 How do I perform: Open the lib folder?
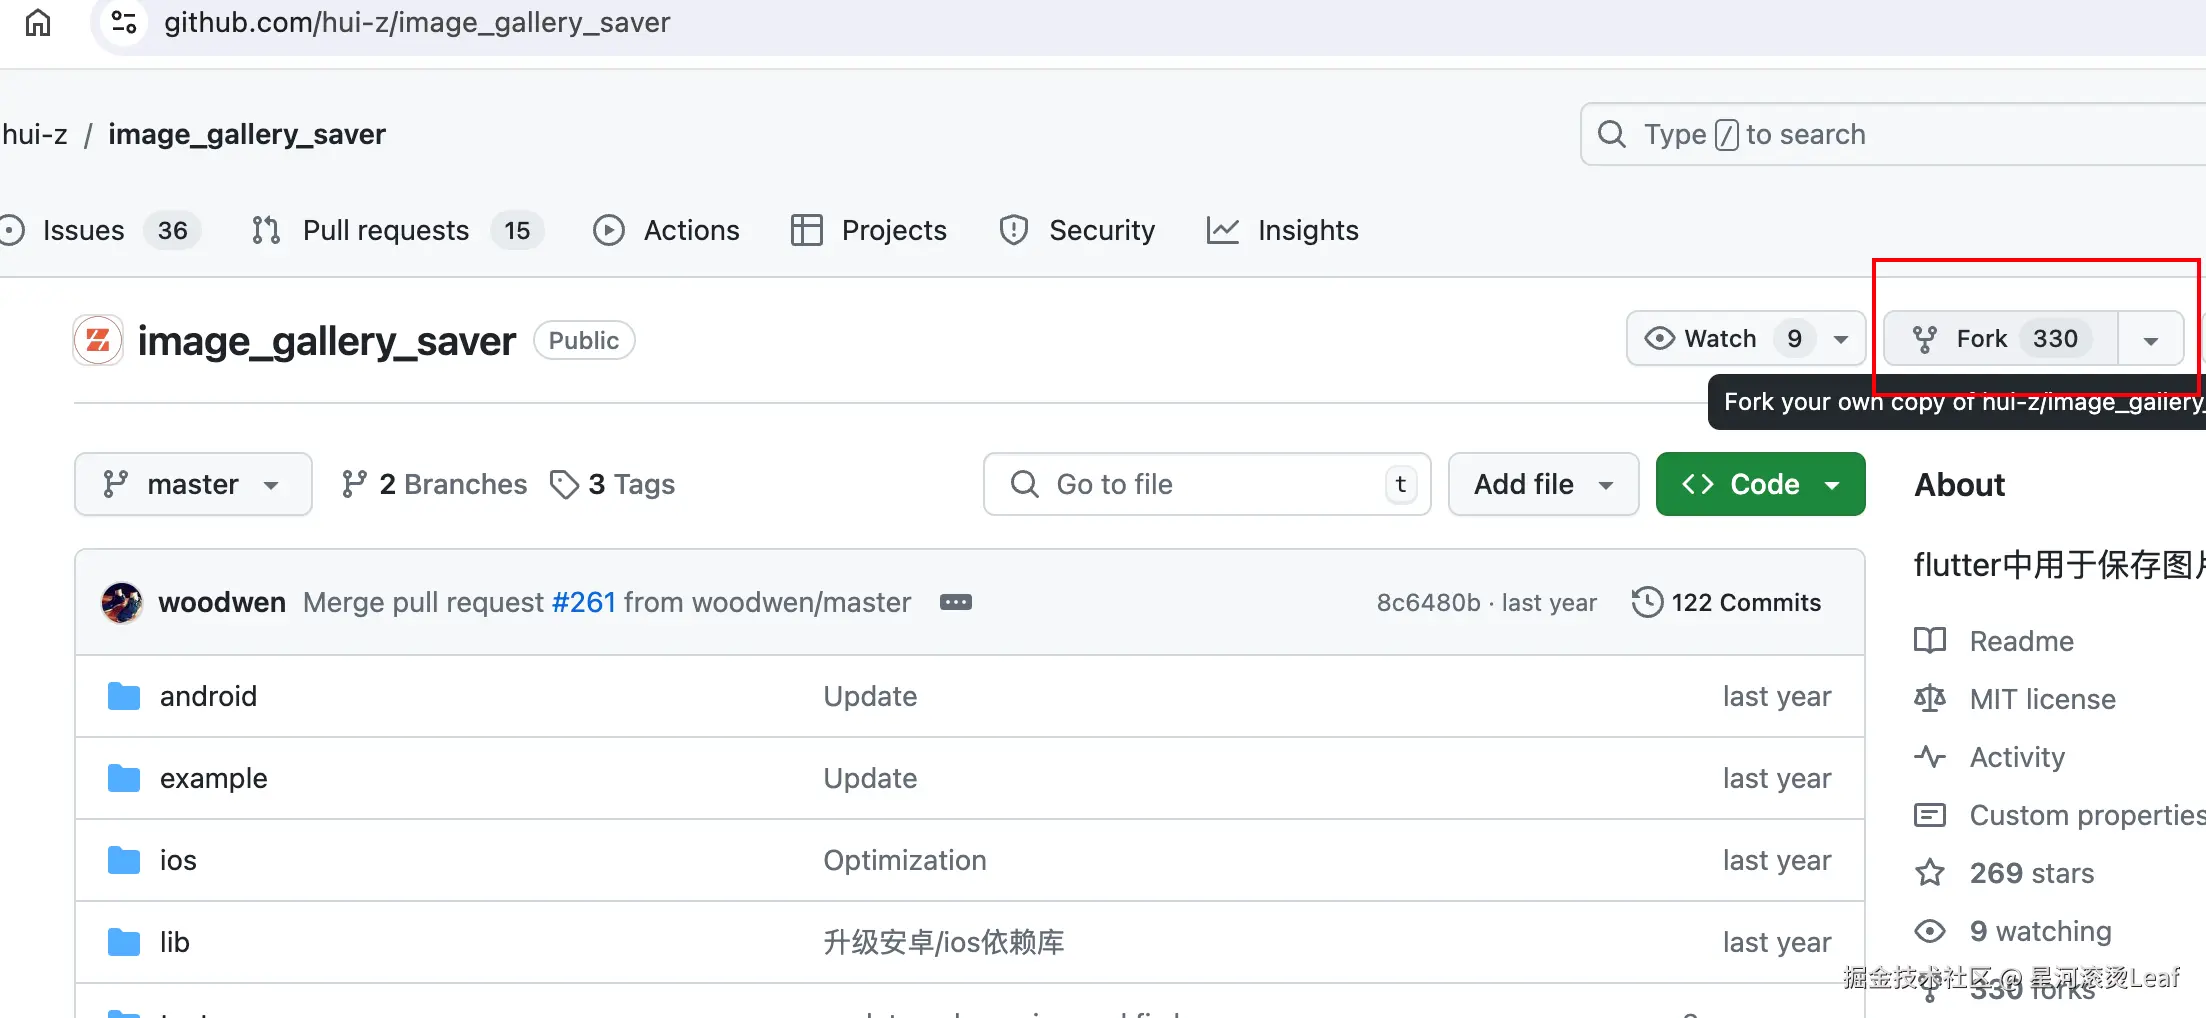point(175,942)
